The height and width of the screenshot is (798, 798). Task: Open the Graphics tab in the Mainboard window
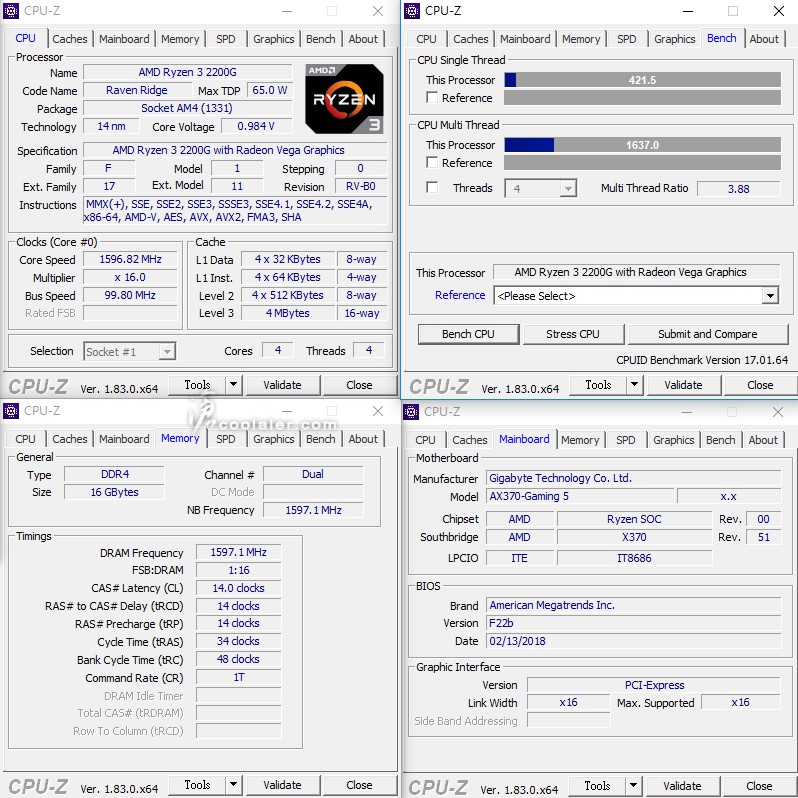(x=673, y=440)
